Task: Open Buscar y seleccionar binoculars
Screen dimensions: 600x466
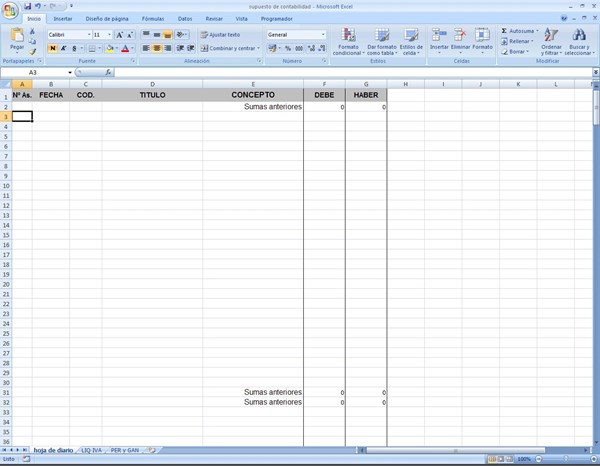Action: point(579,42)
